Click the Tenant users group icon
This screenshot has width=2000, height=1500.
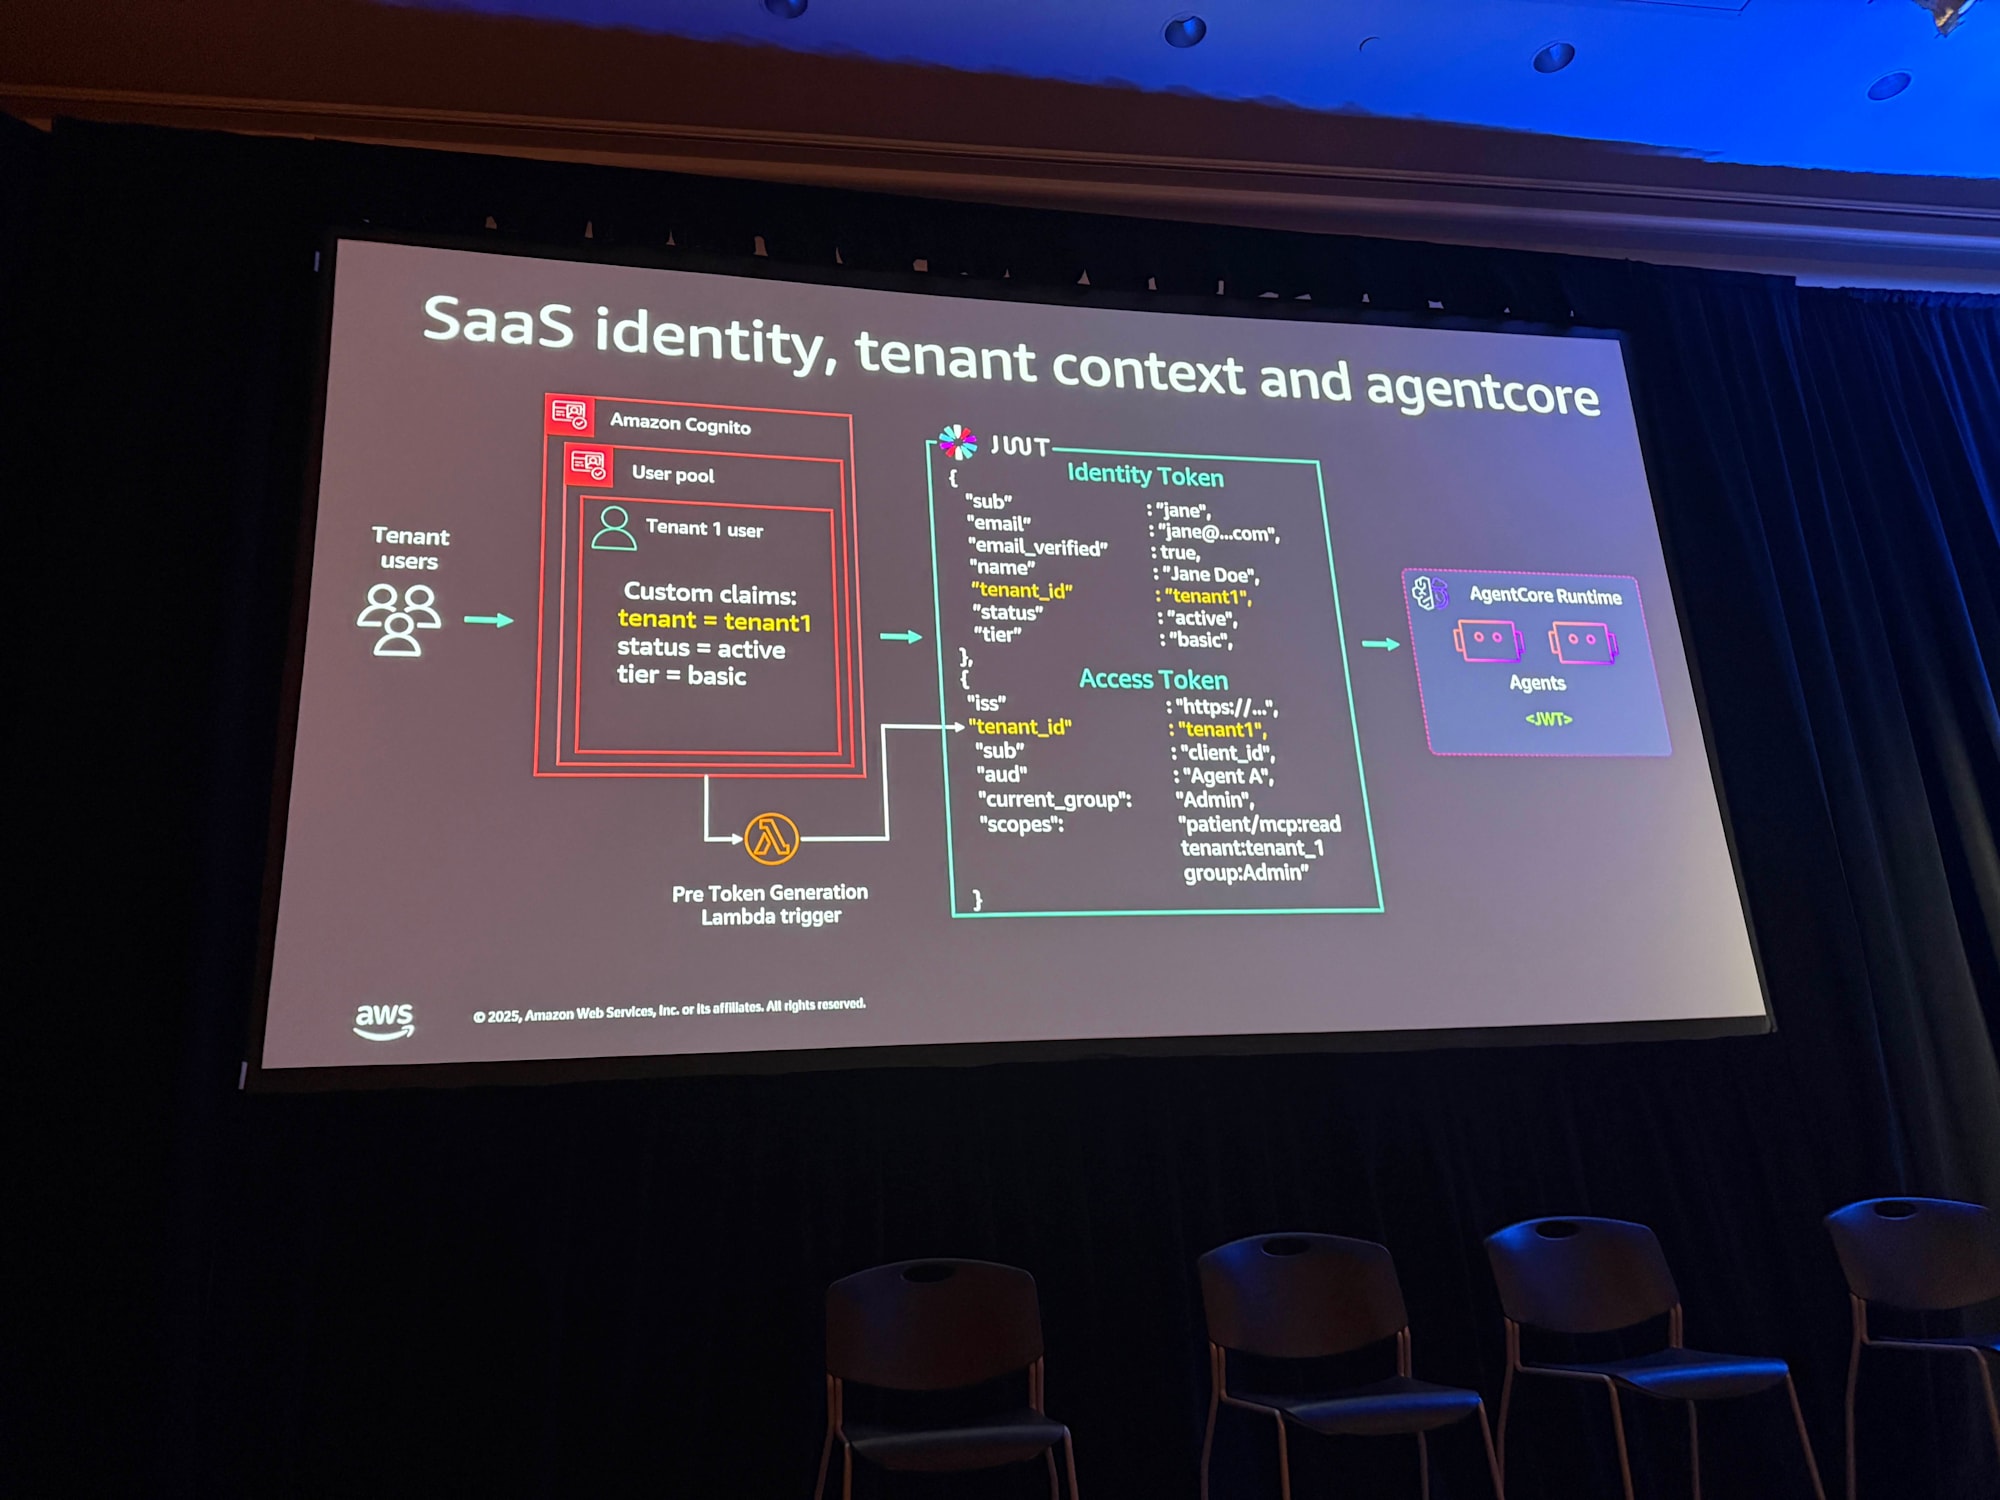click(398, 619)
